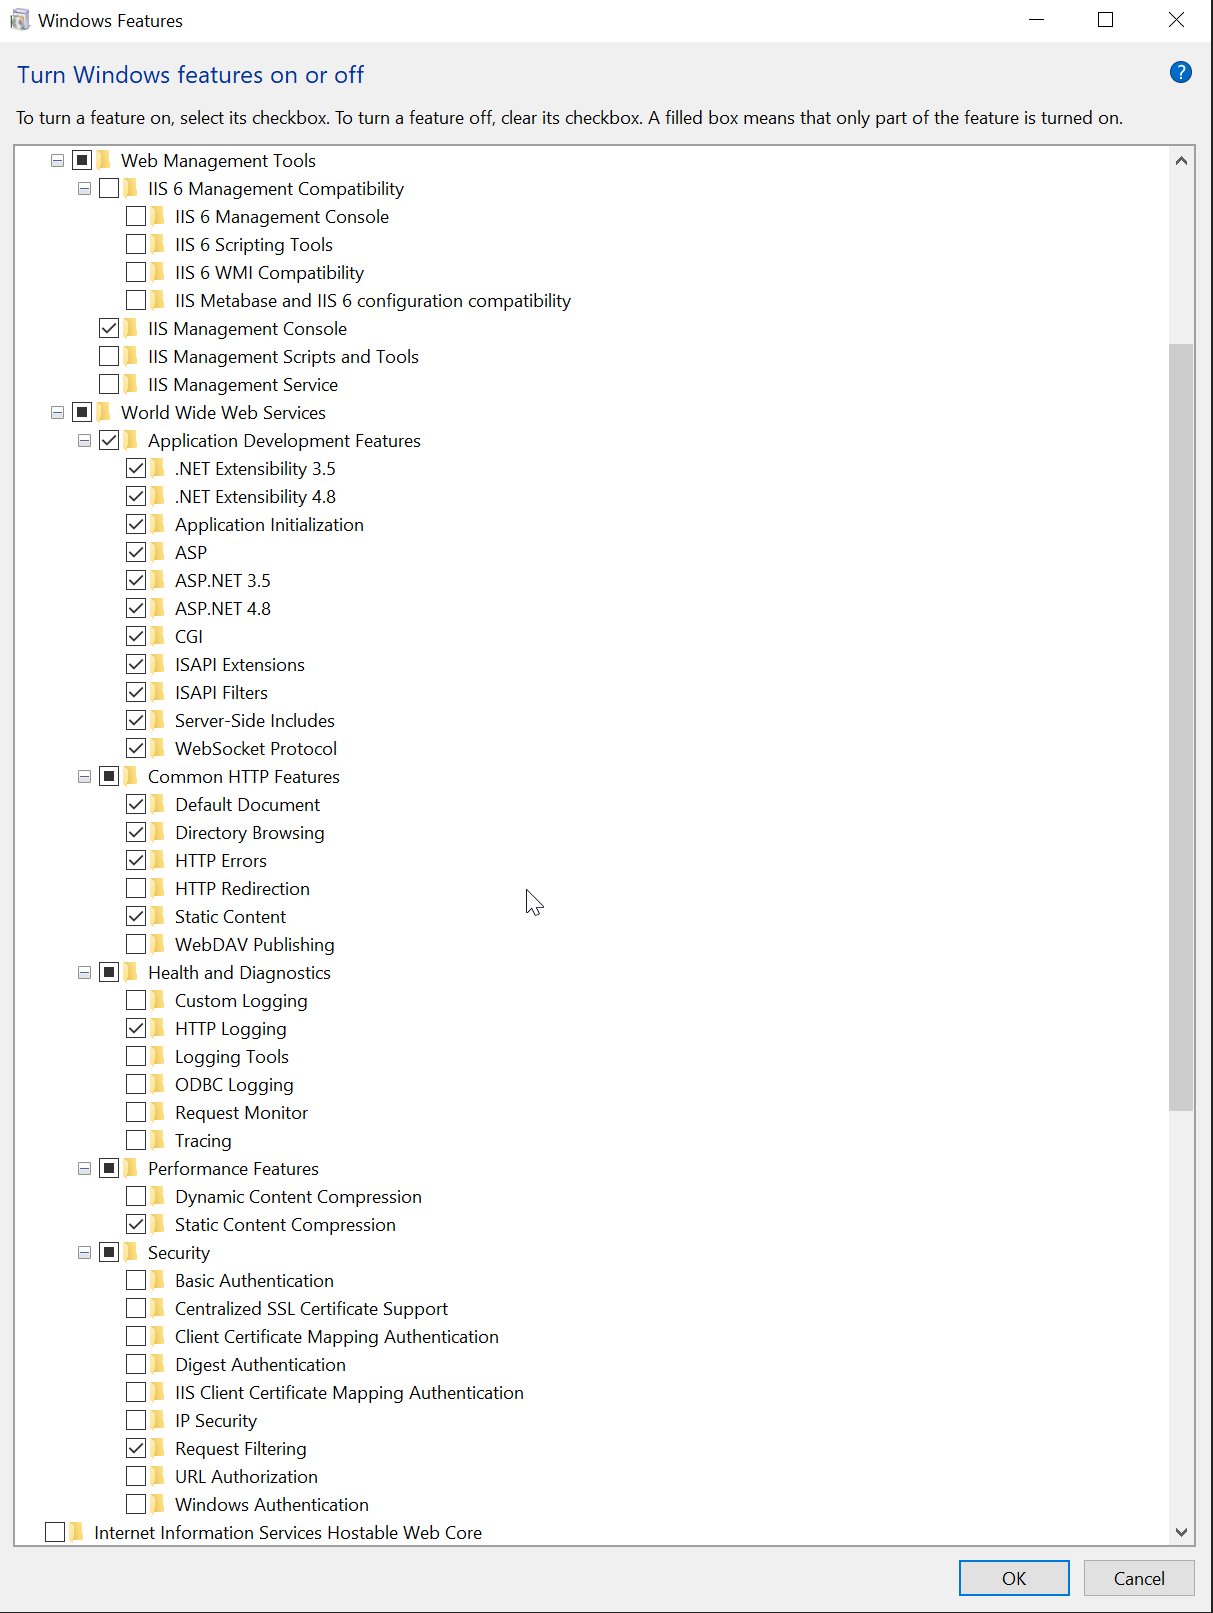Check the IIS Management Service checkbox
This screenshot has width=1213, height=1613.
coord(109,384)
